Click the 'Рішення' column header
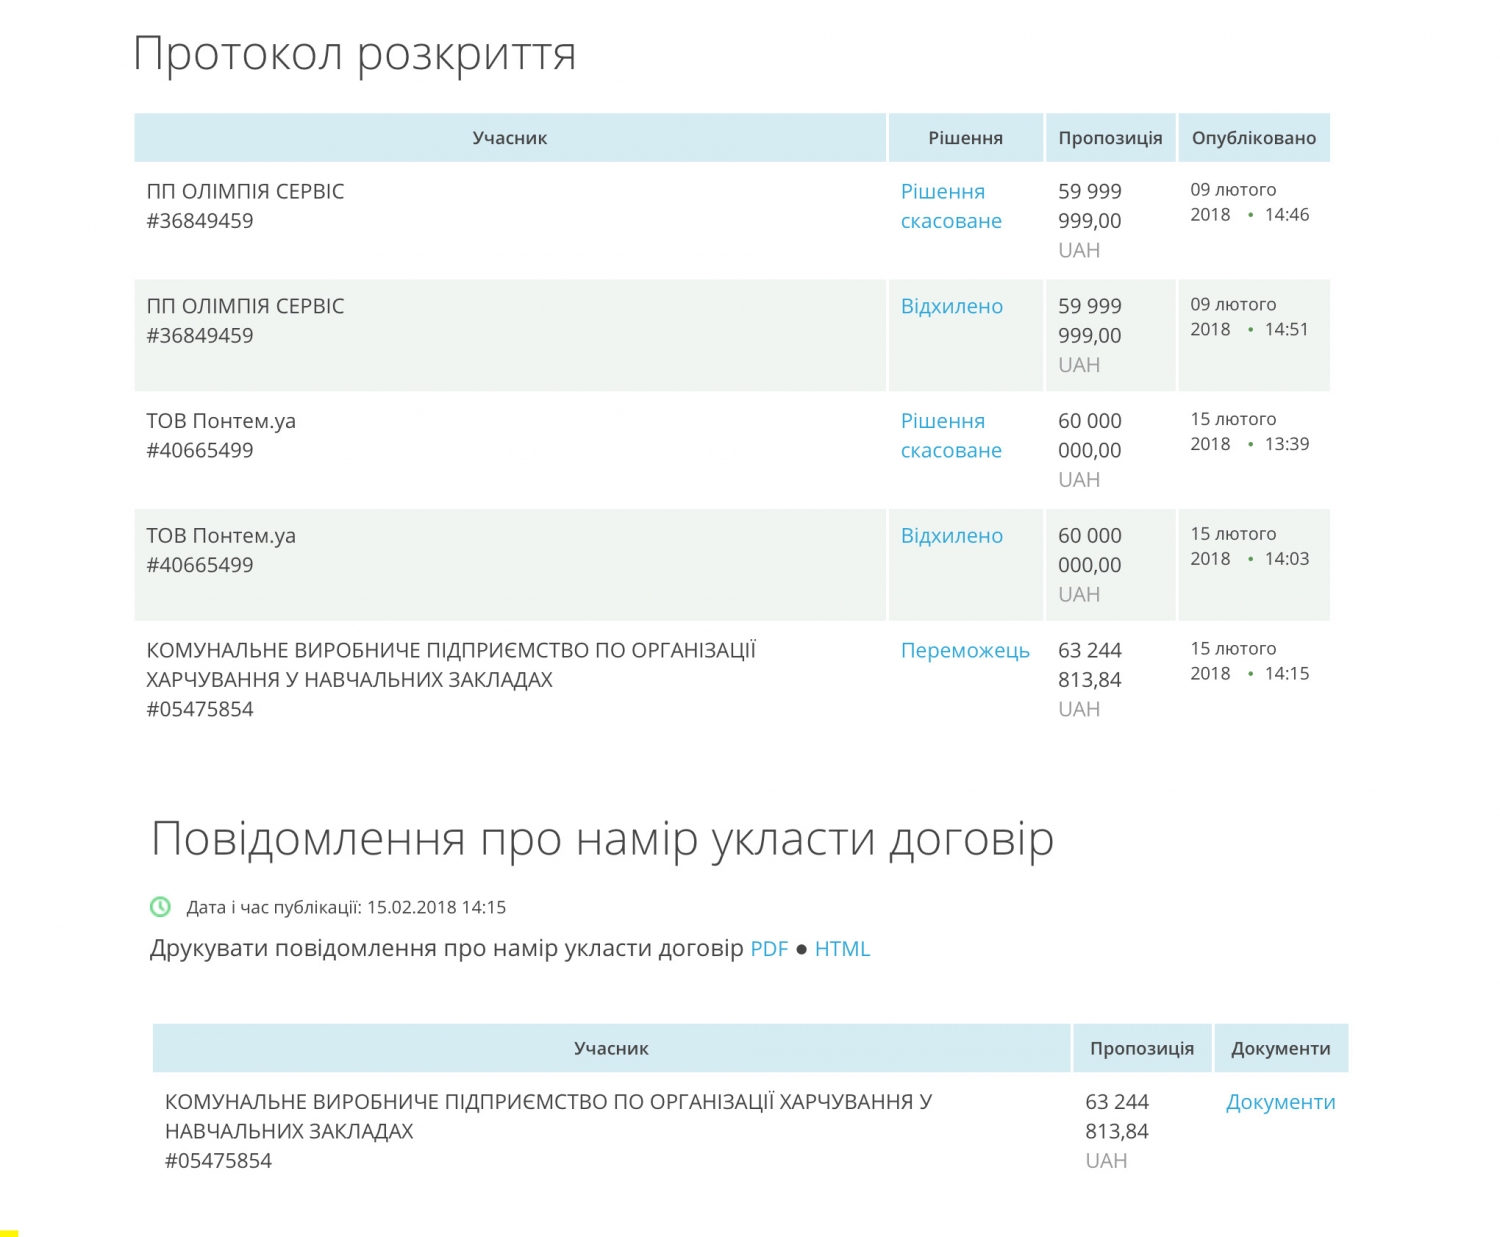This screenshot has width=1500, height=1237. pos(965,138)
